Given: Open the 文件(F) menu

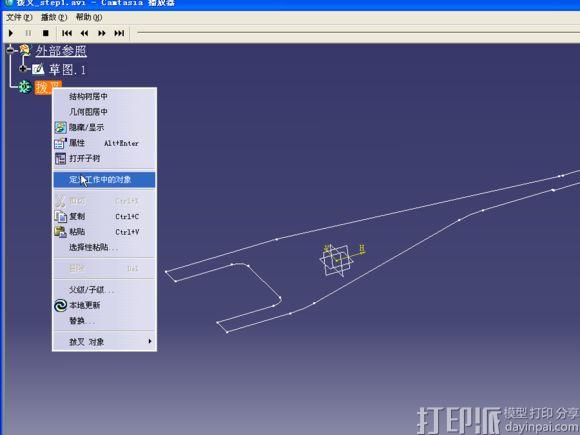Looking at the screenshot, I should pos(19,17).
